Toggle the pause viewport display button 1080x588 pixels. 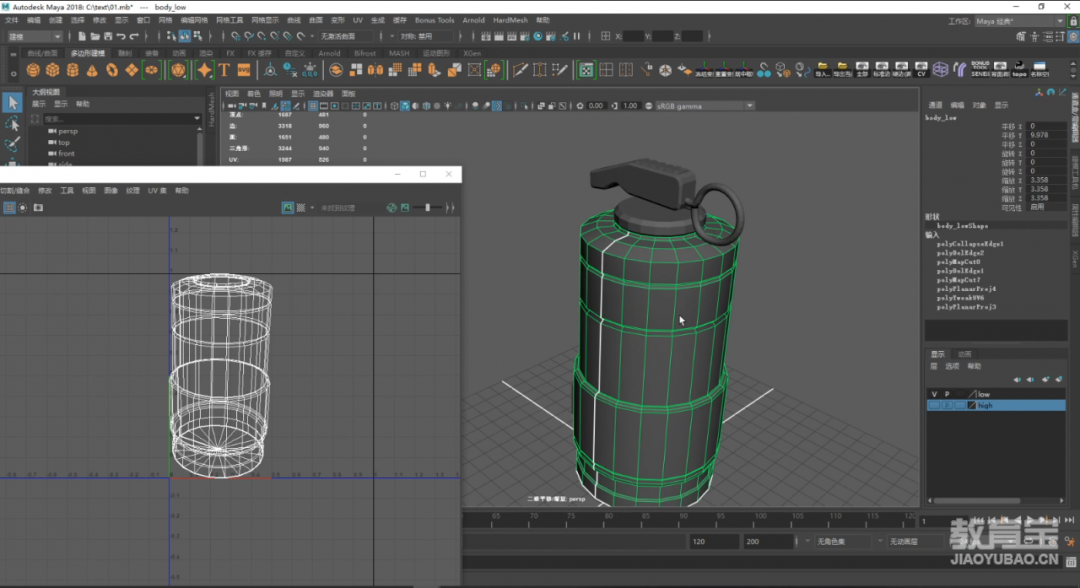point(577,36)
